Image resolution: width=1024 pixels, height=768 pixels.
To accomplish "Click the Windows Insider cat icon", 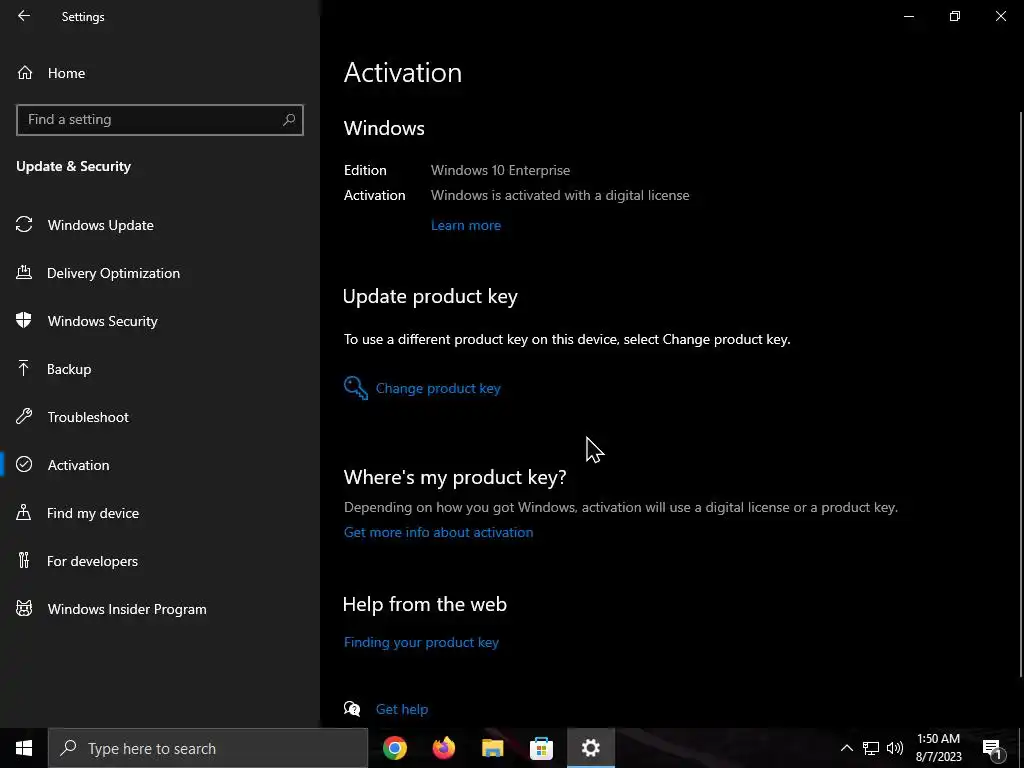I will (24, 609).
